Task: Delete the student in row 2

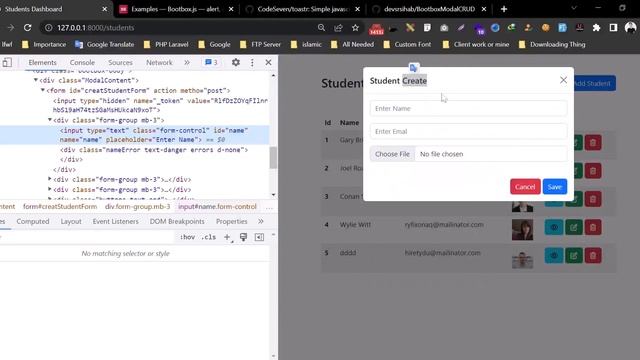Action: point(593,171)
